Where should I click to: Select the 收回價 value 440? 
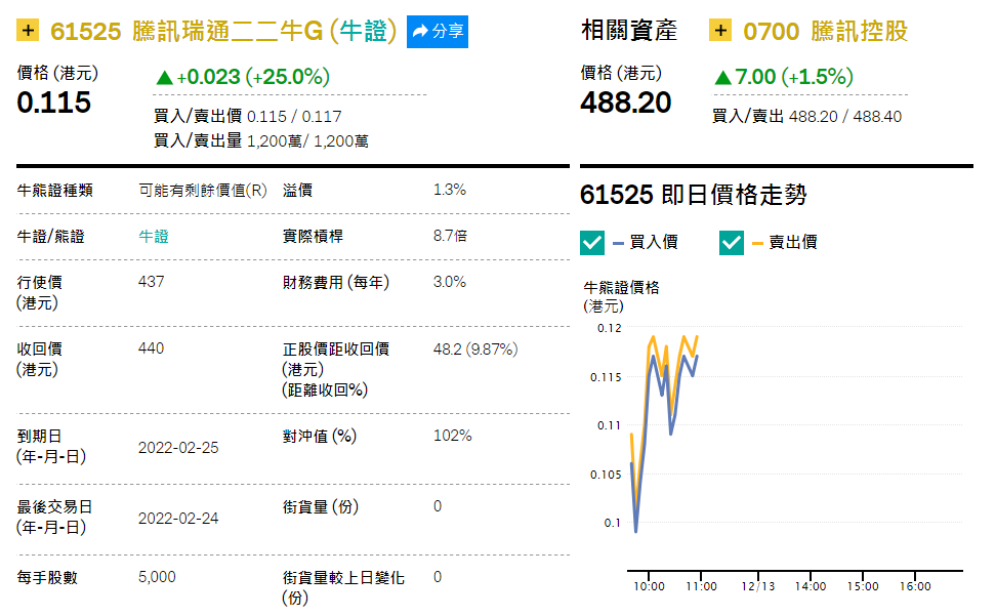click(x=151, y=349)
